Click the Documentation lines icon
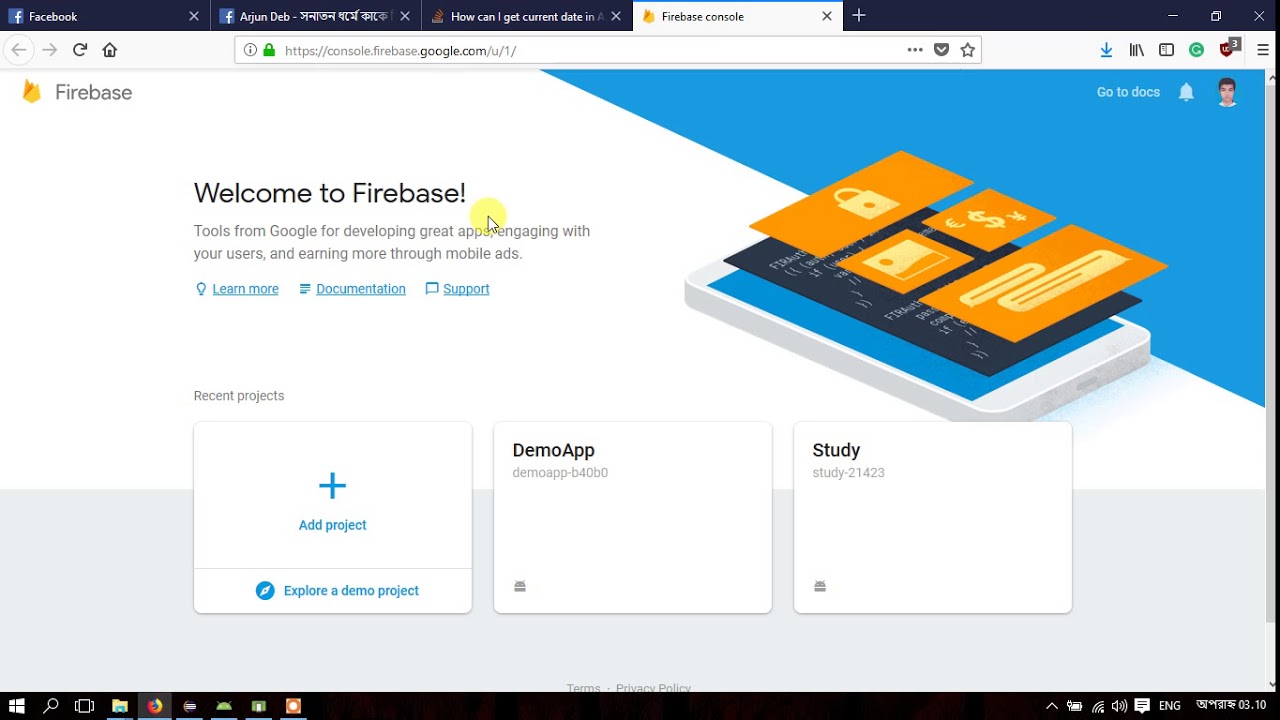This screenshot has width=1280, height=720. (x=305, y=289)
